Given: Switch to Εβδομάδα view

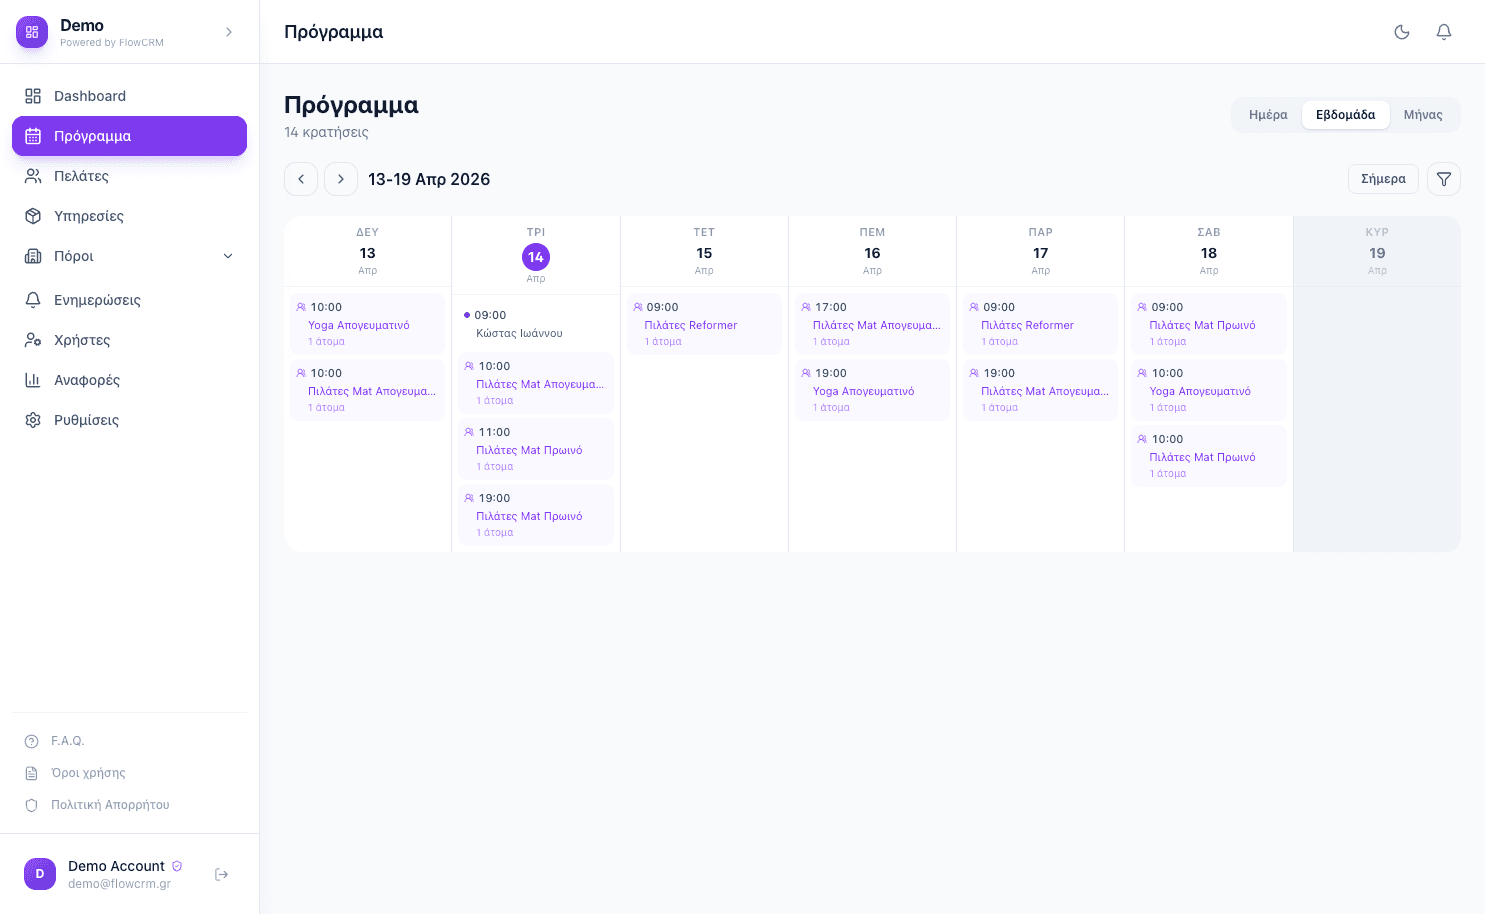Looking at the screenshot, I should [1346, 115].
